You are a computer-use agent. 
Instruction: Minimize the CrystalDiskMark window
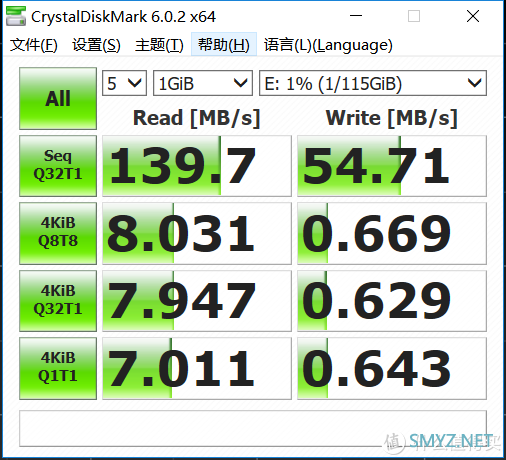(356, 16)
